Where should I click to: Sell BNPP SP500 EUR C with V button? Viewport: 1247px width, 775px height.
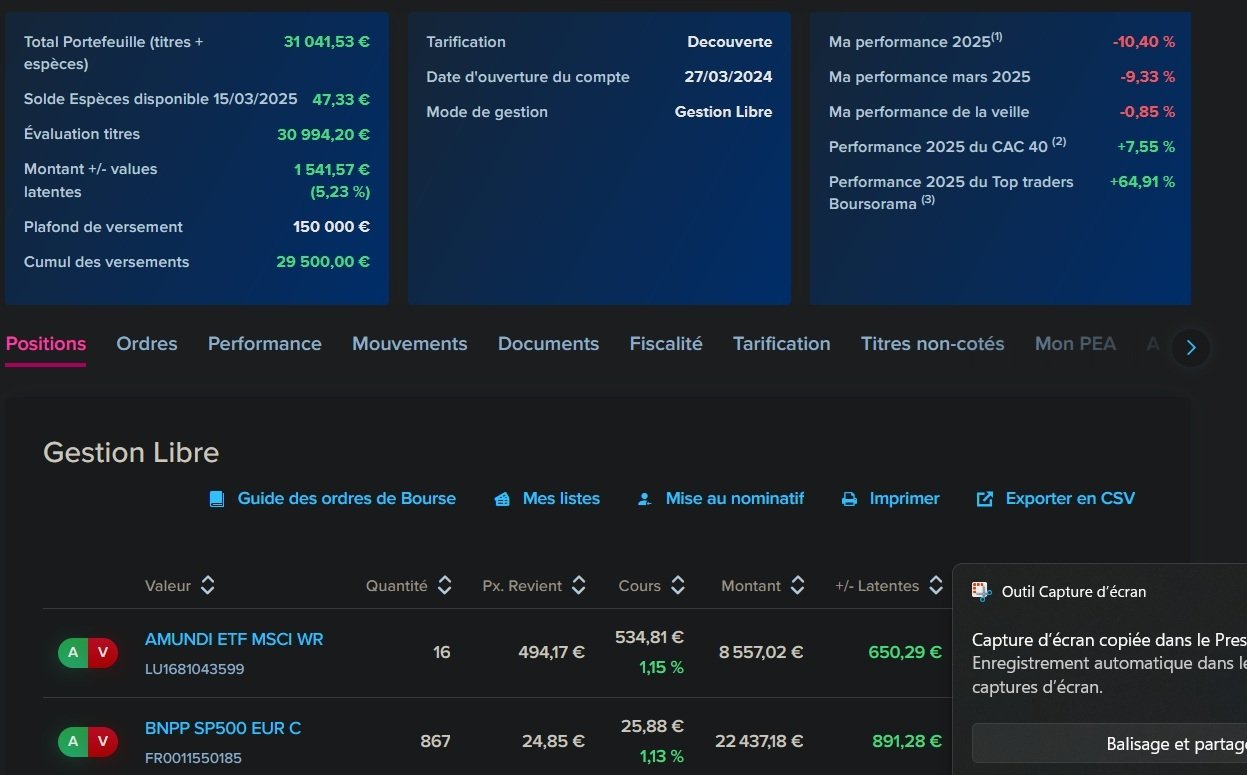103,742
